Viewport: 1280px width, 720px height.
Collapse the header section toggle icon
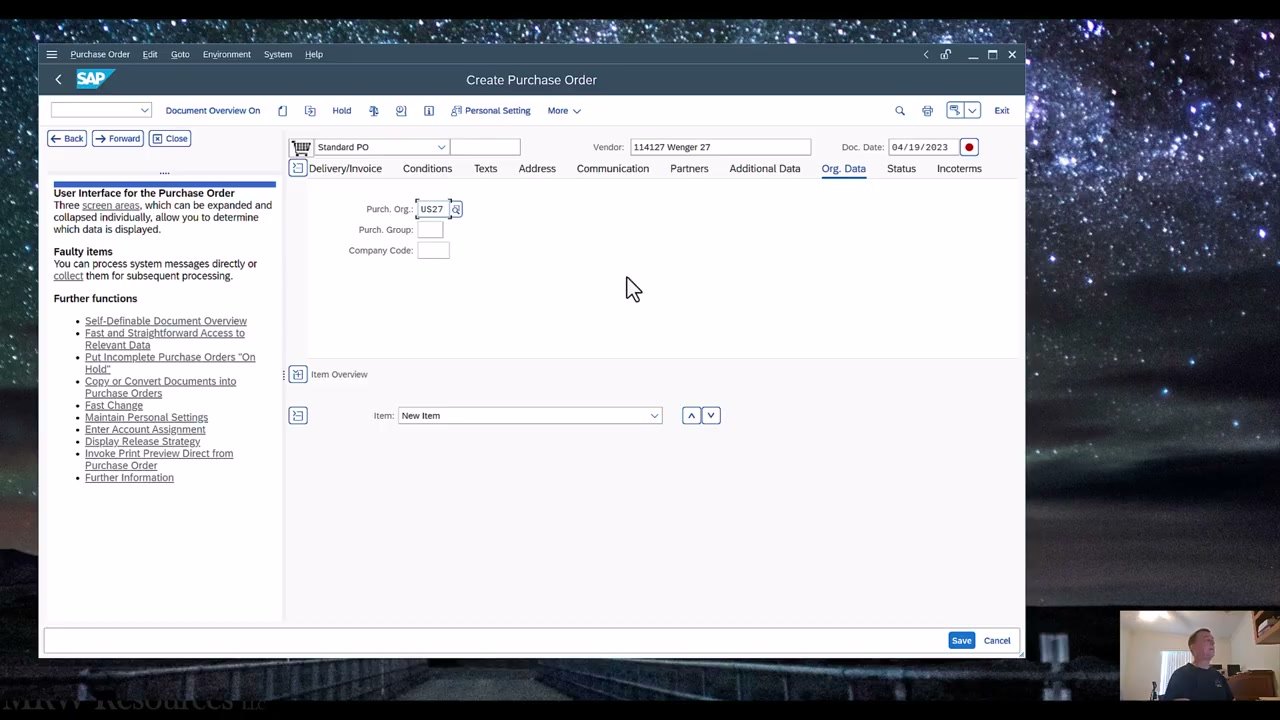[297, 168]
